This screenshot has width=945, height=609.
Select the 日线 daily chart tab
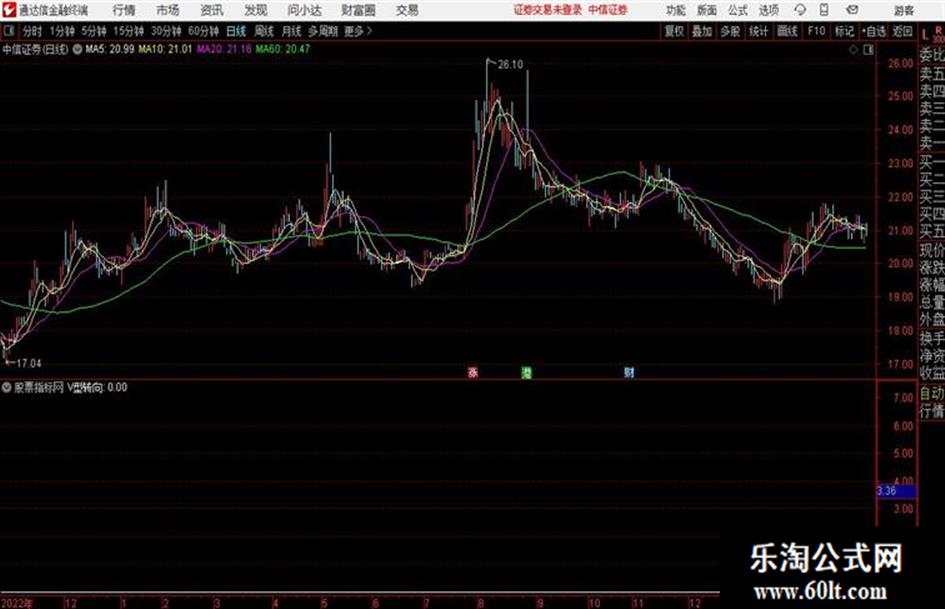(236, 31)
